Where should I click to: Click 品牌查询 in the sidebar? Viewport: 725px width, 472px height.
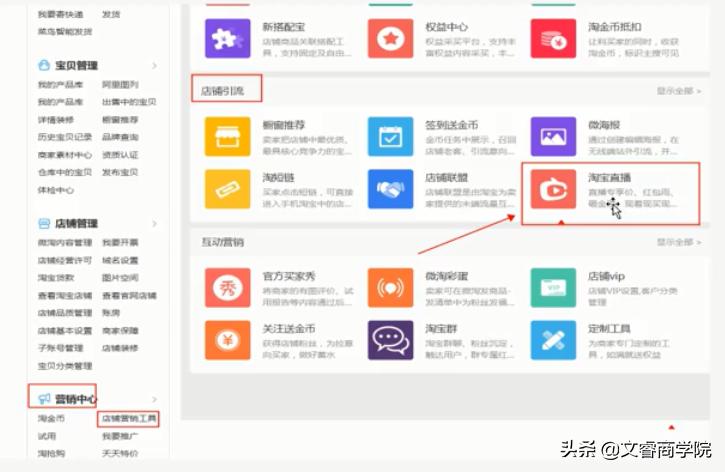pyautogui.click(x=120, y=137)
